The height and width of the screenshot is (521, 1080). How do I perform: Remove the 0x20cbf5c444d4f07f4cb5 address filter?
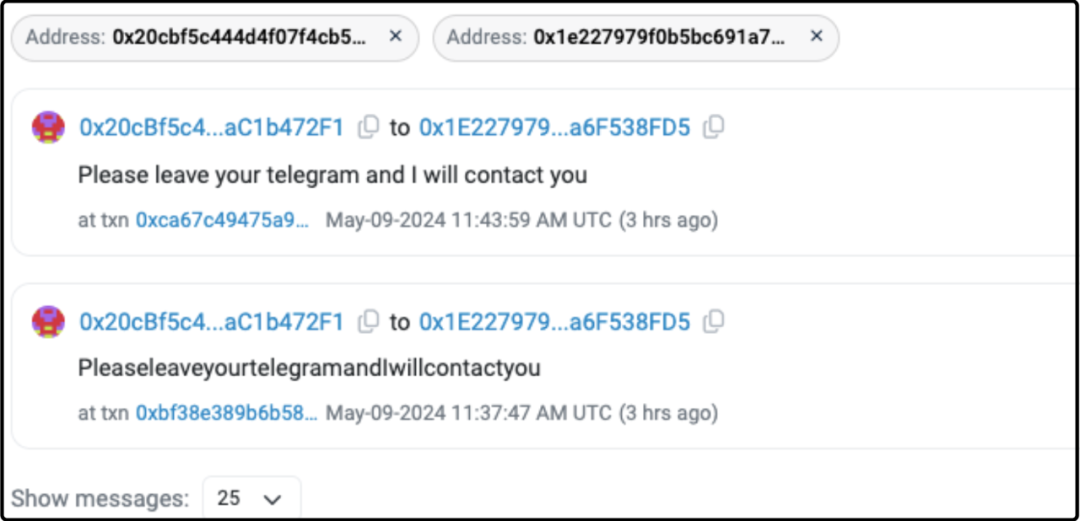(395, 37)
